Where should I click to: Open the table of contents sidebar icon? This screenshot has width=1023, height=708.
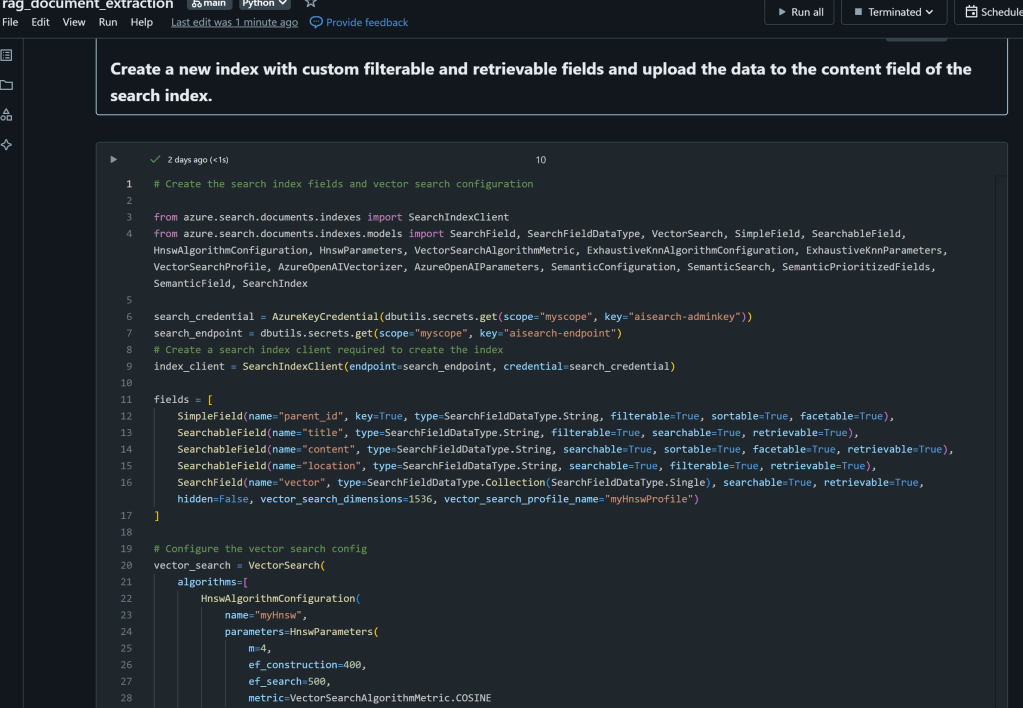pos(7,55)
